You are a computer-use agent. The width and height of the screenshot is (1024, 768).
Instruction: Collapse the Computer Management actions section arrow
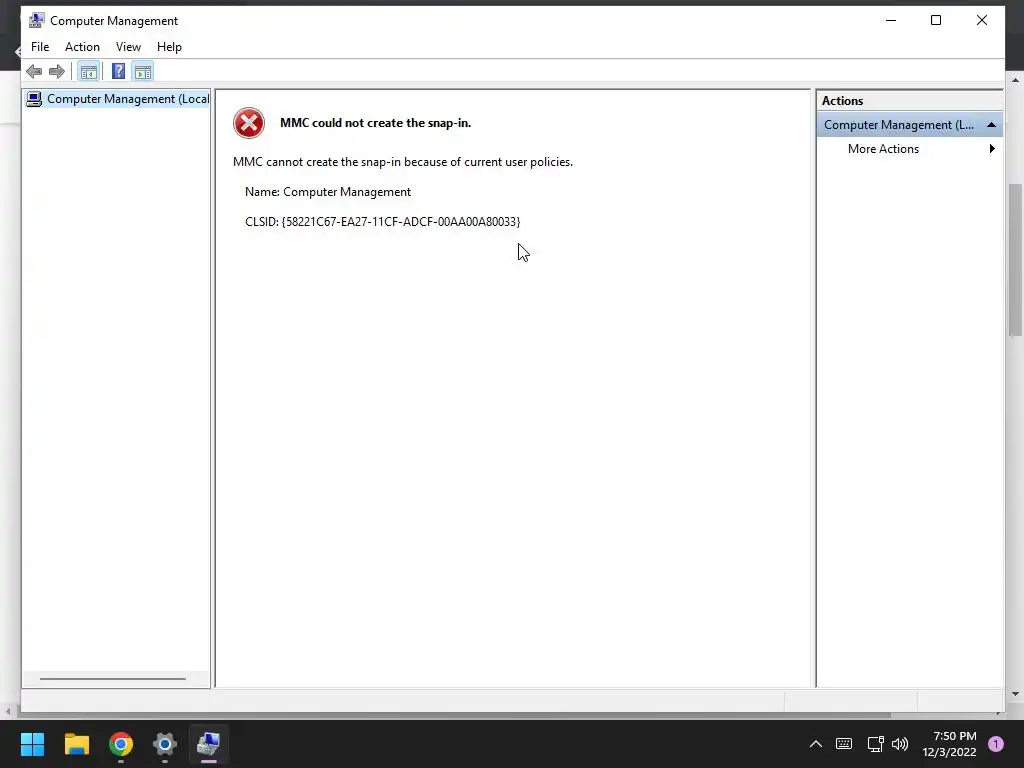[x=991, y=125]
